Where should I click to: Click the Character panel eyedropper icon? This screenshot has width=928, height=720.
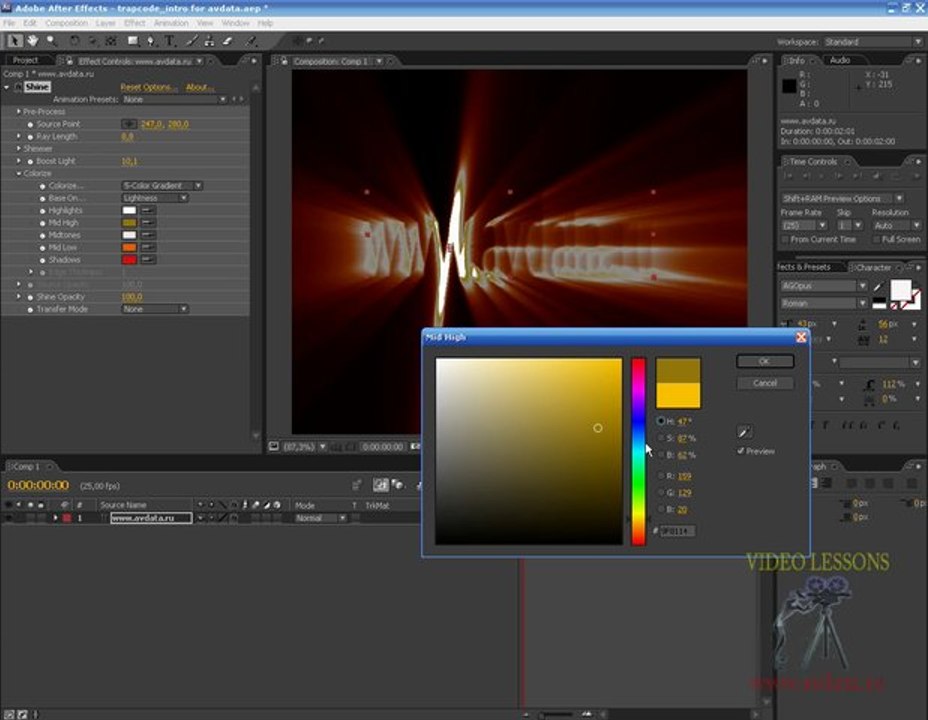[x=878, y=286]
